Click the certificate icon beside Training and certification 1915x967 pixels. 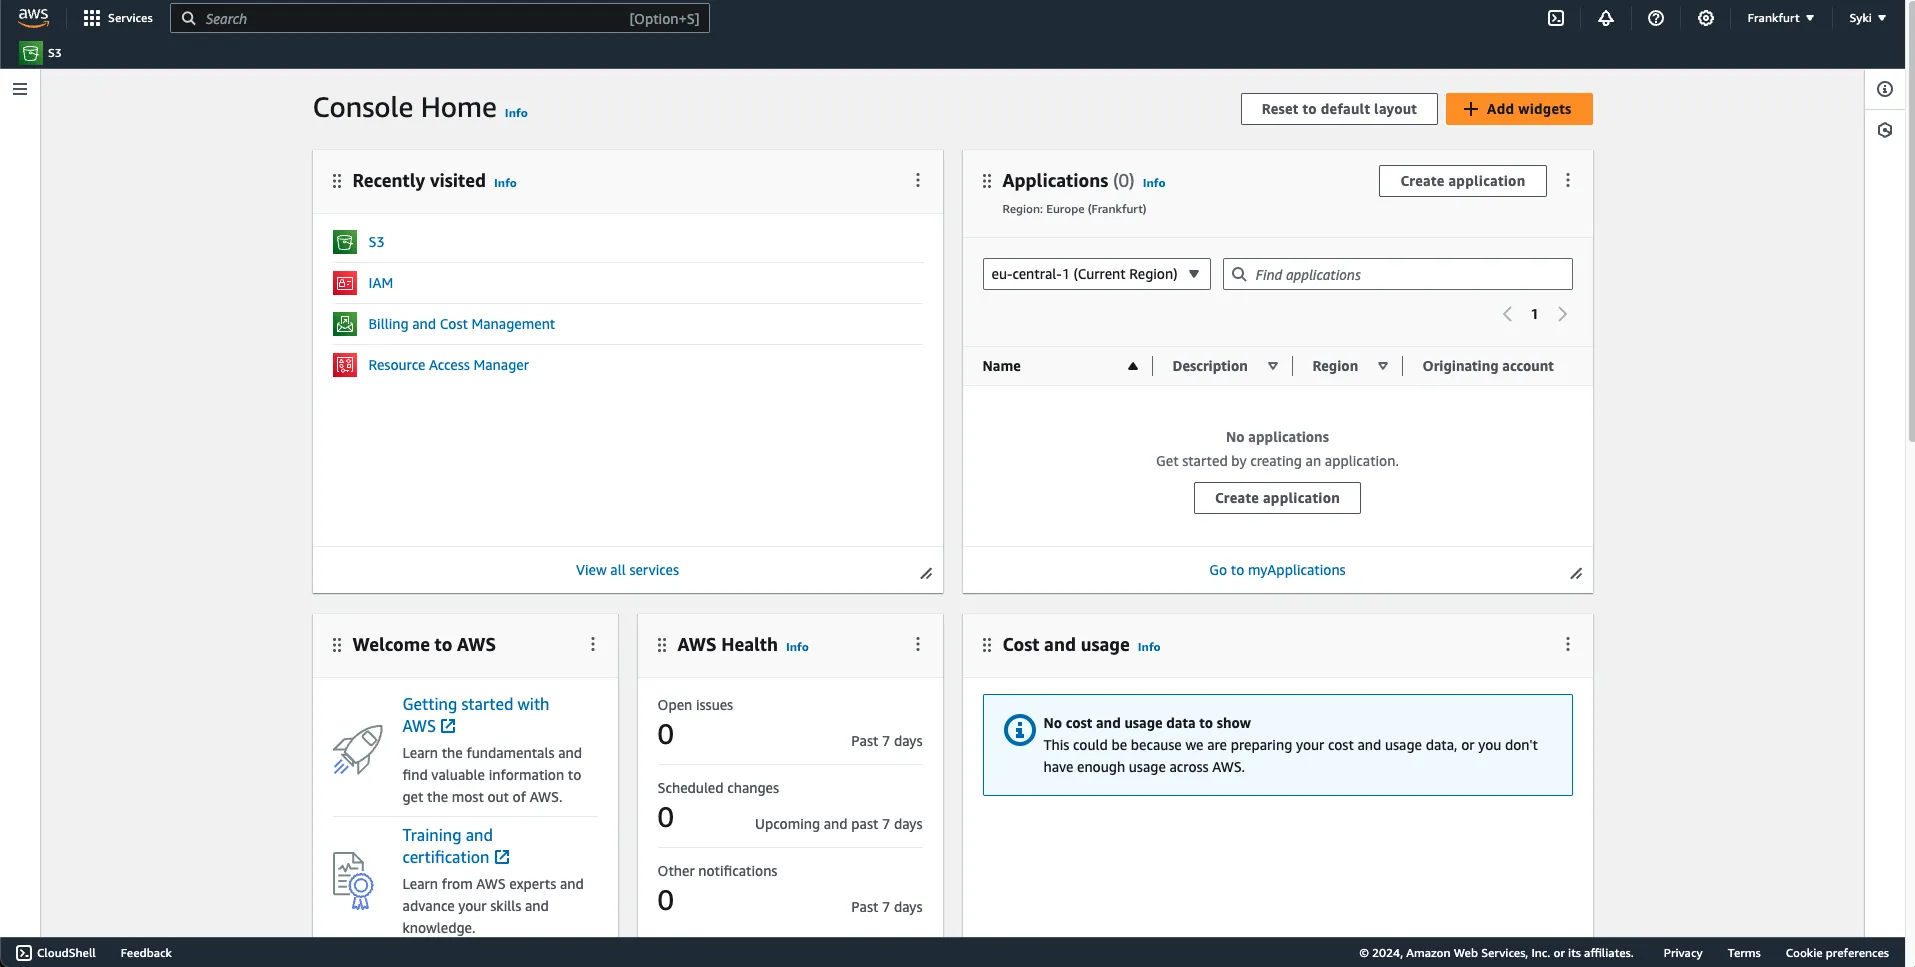pyautogui.click(x=353, y=880)
